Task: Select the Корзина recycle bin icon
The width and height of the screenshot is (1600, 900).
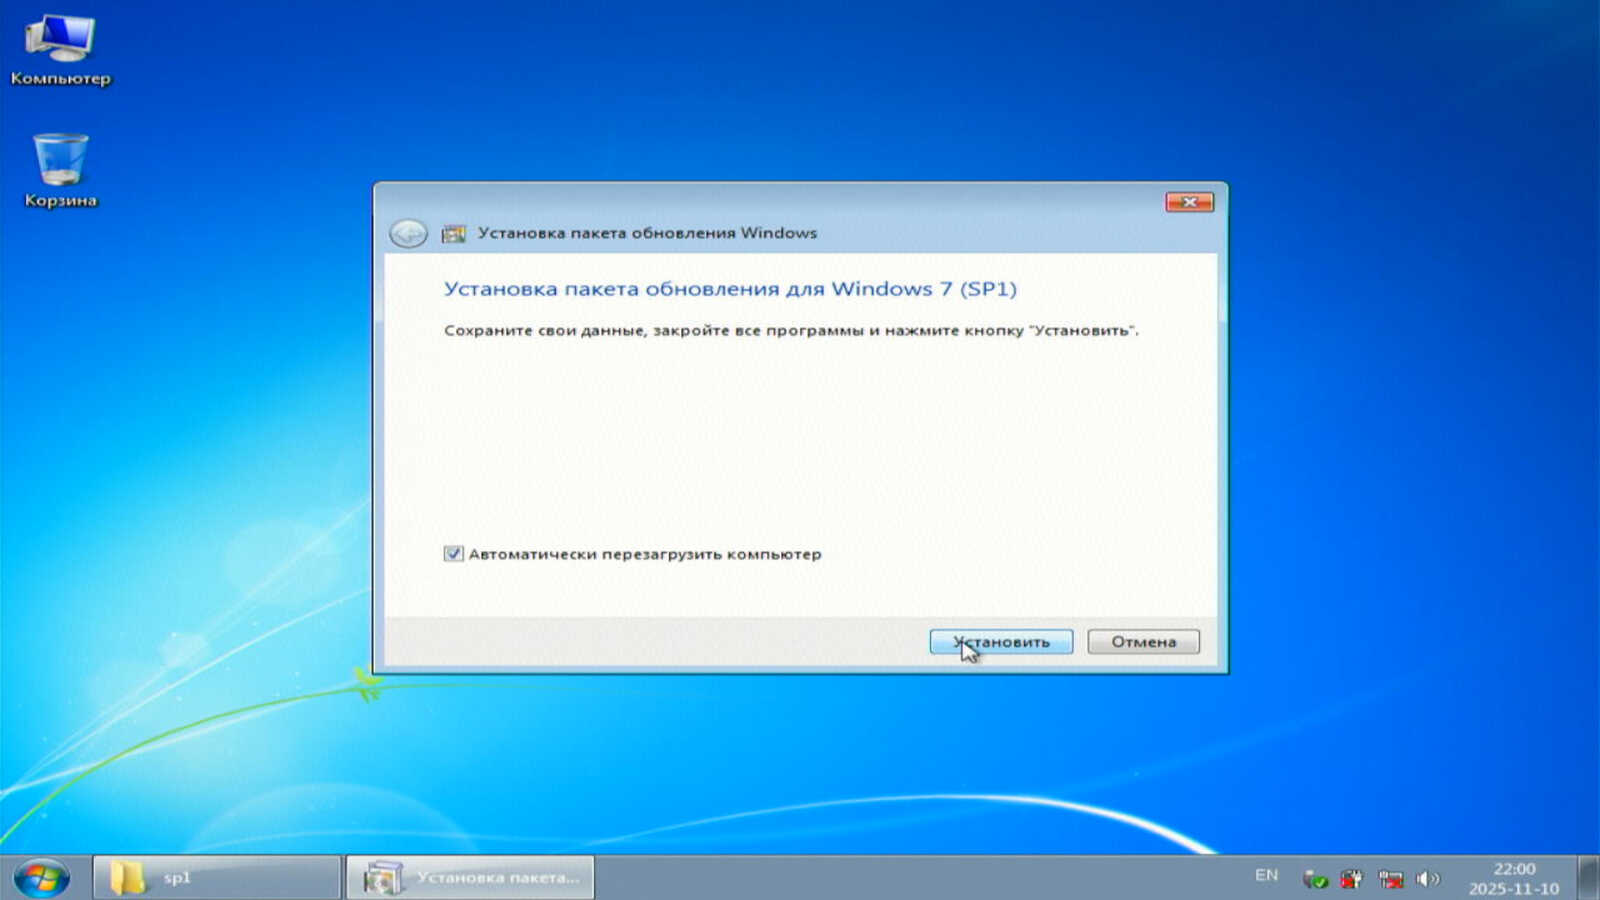Action: [x=61, y=170]
